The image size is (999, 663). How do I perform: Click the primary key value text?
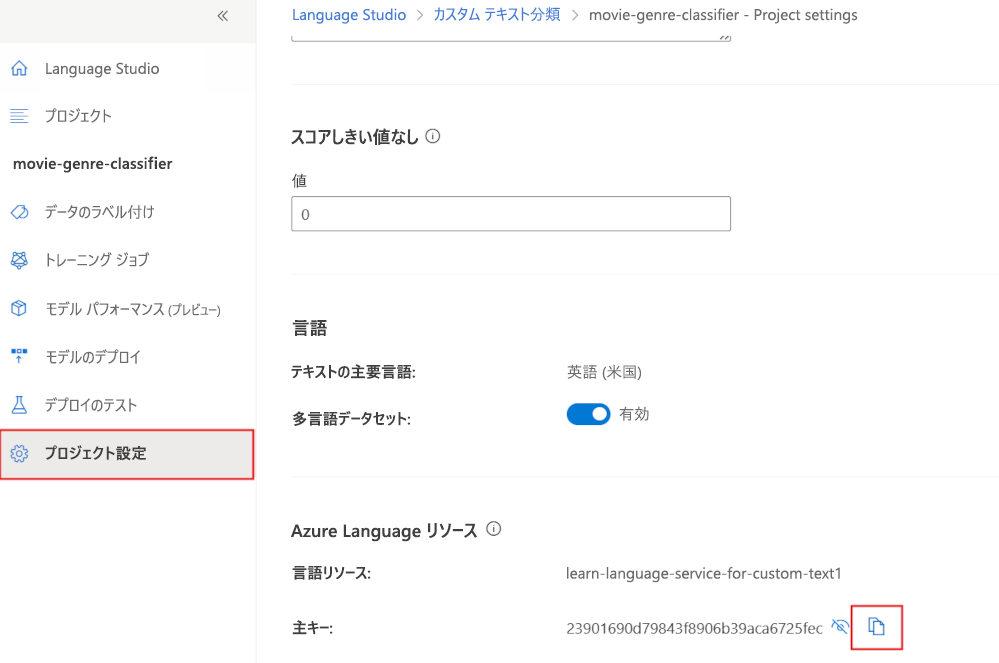(694, 629)
